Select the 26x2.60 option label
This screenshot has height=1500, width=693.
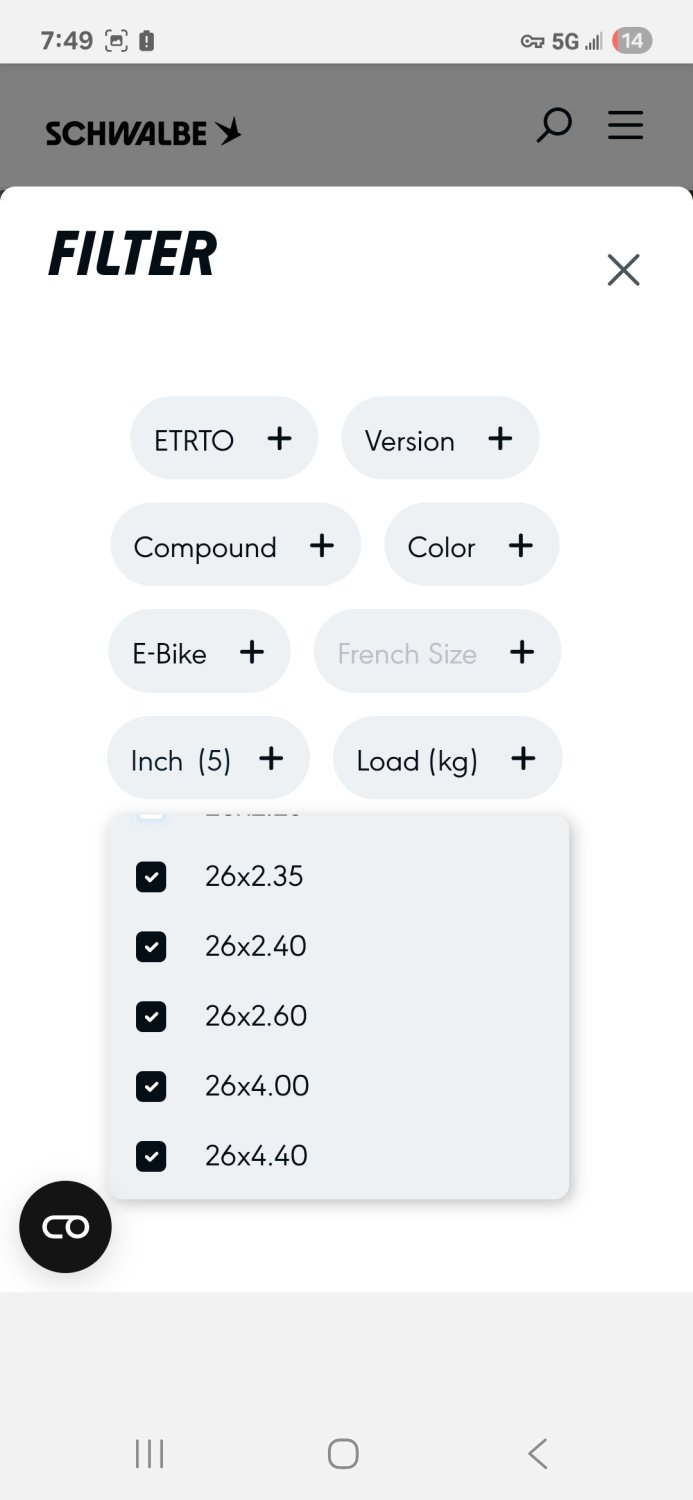(256, 1016)
